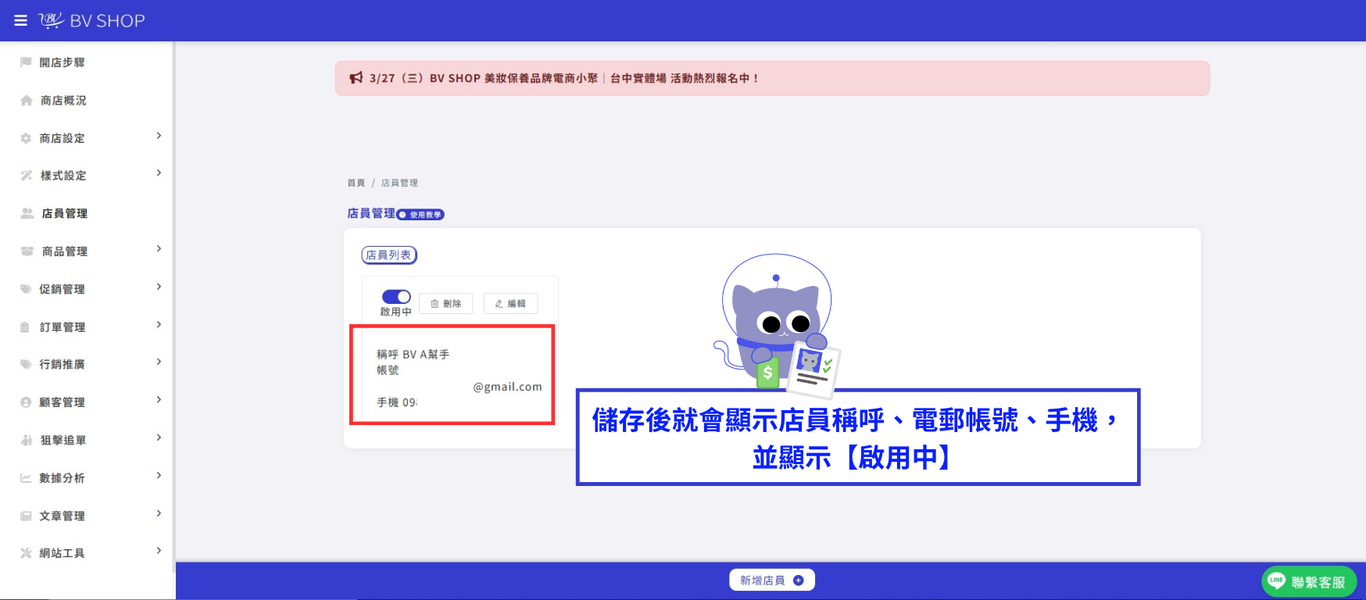Expand the 樣式設定 submenu chevron
Image resolution: width=1366 pixels, height=600 pixels.
click(159, 173)
